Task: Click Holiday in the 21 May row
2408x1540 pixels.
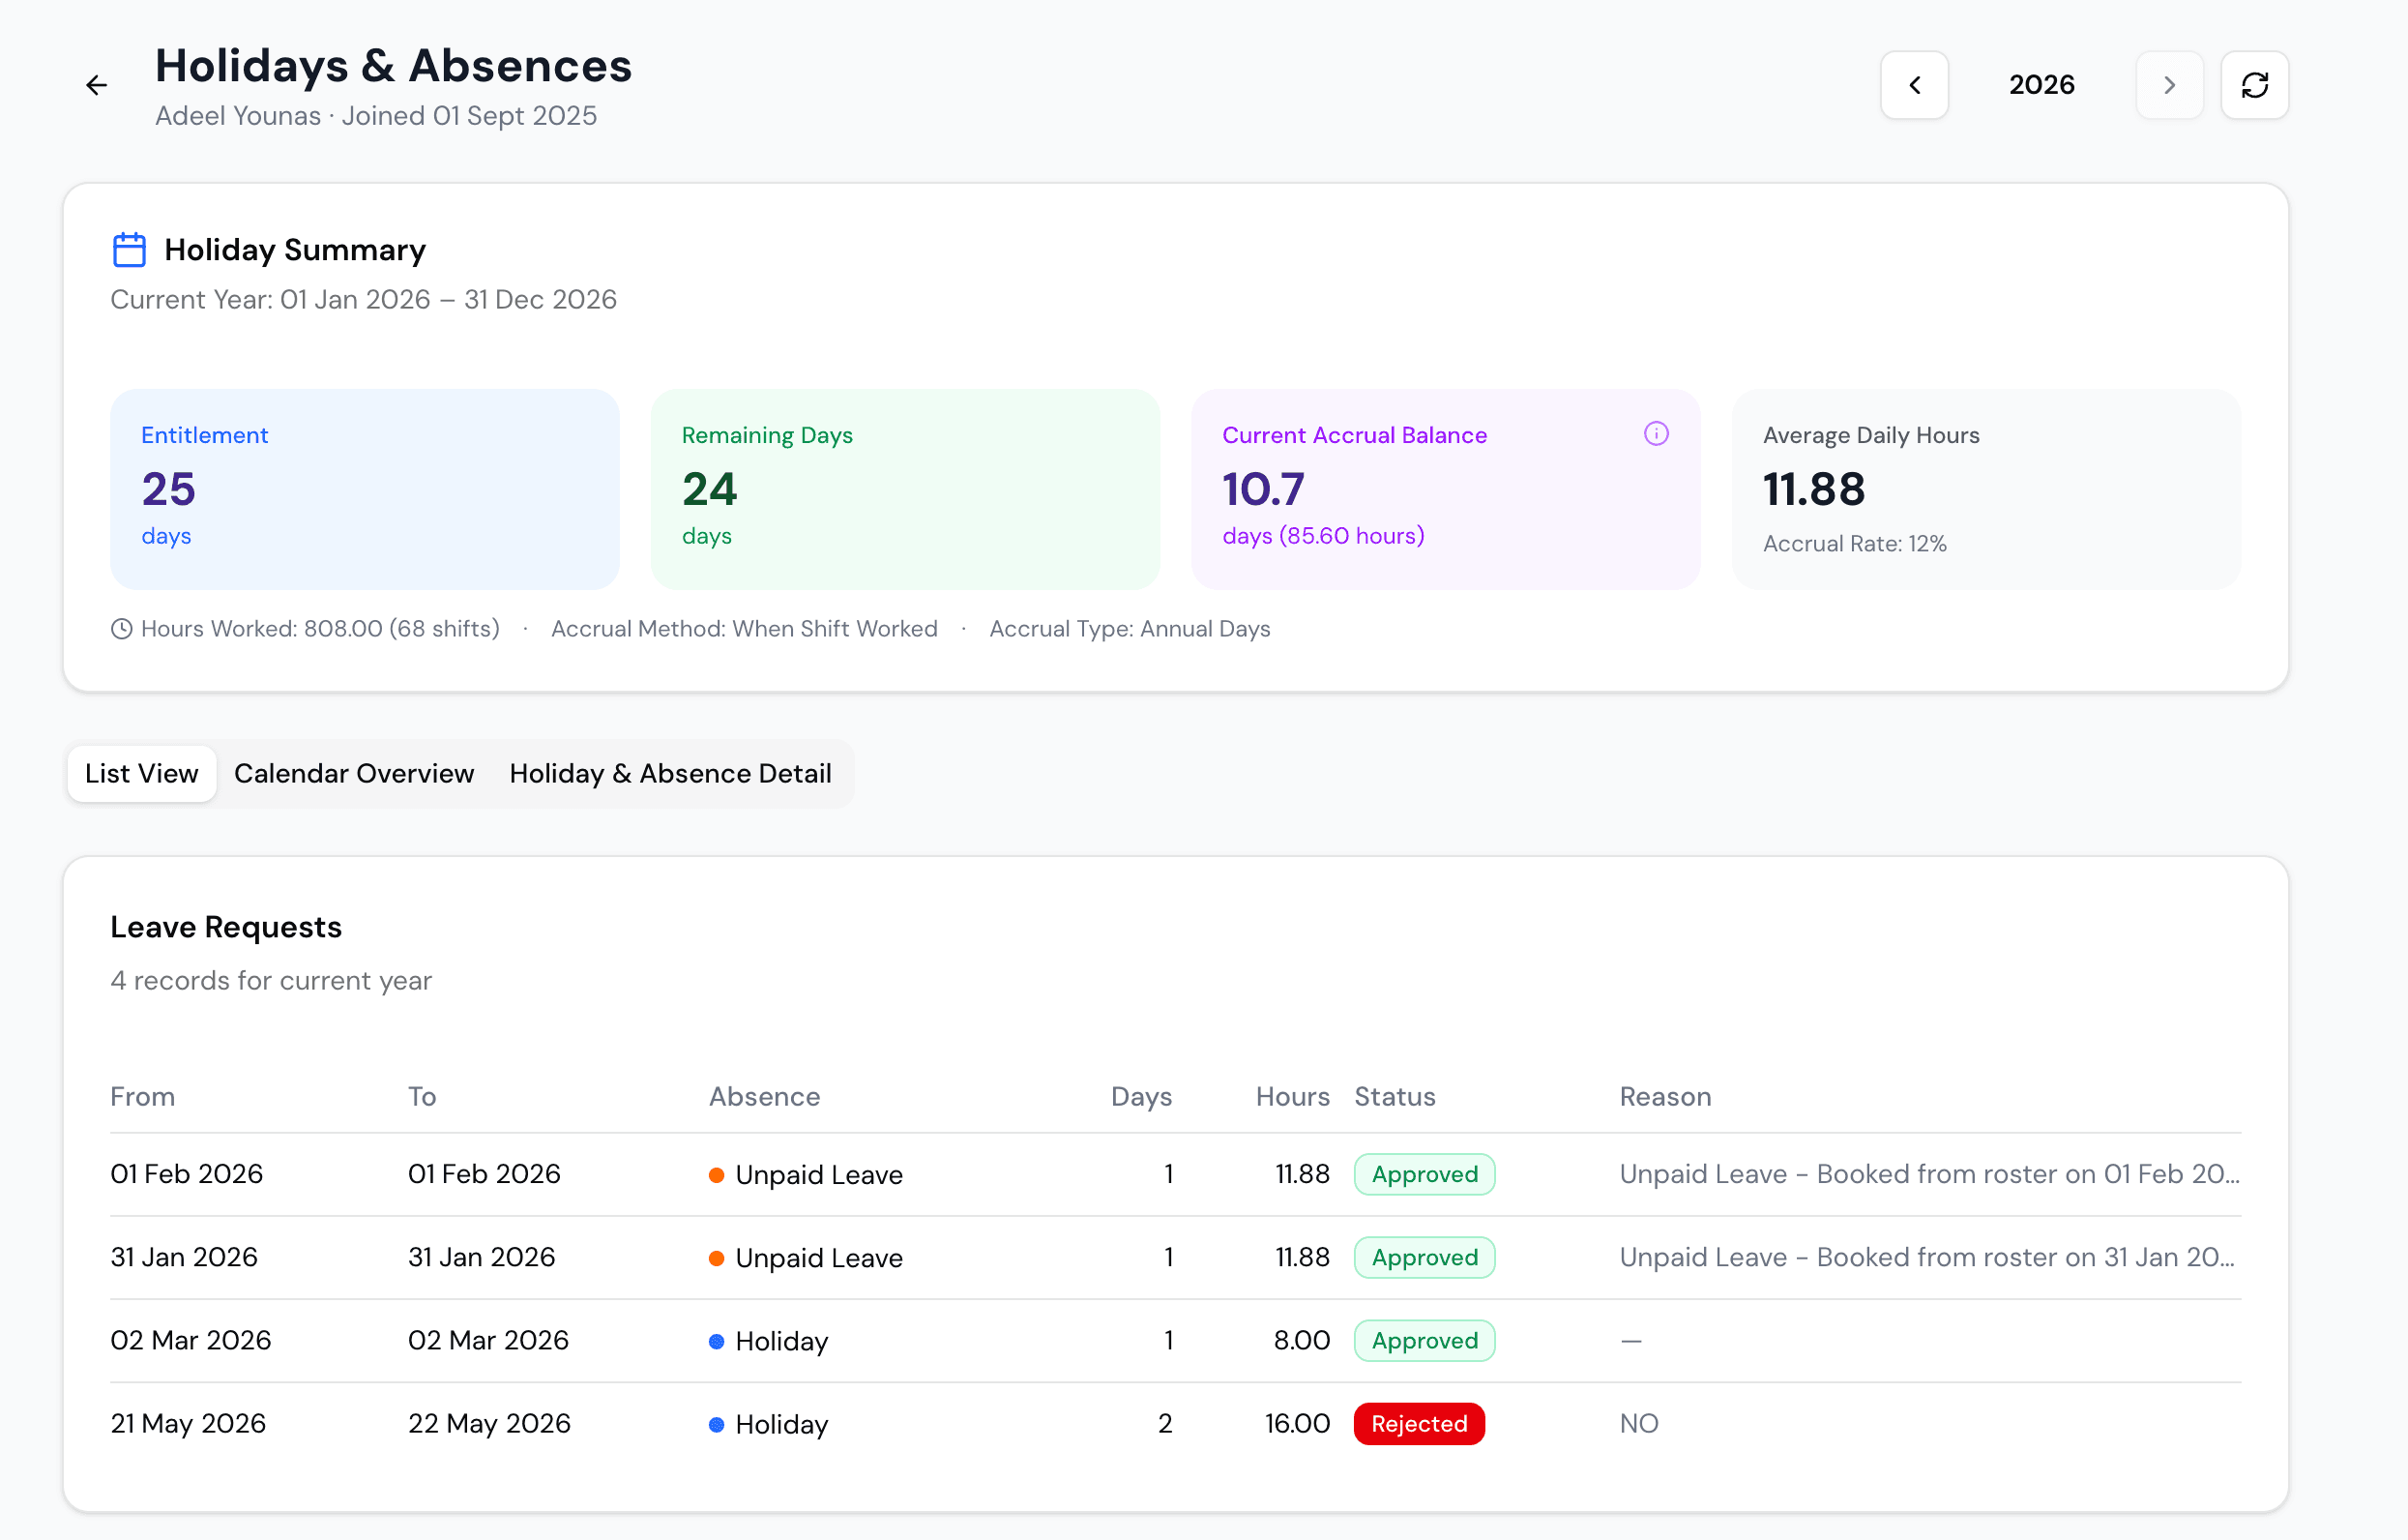Action: point(781,1424)
